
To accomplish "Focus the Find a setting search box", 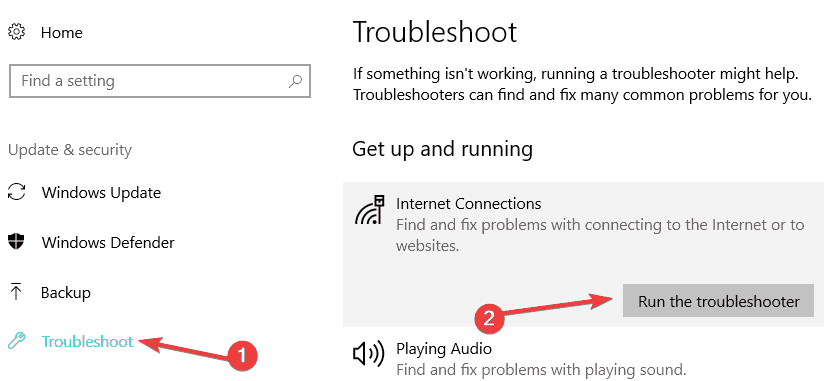I will point(160,81).
